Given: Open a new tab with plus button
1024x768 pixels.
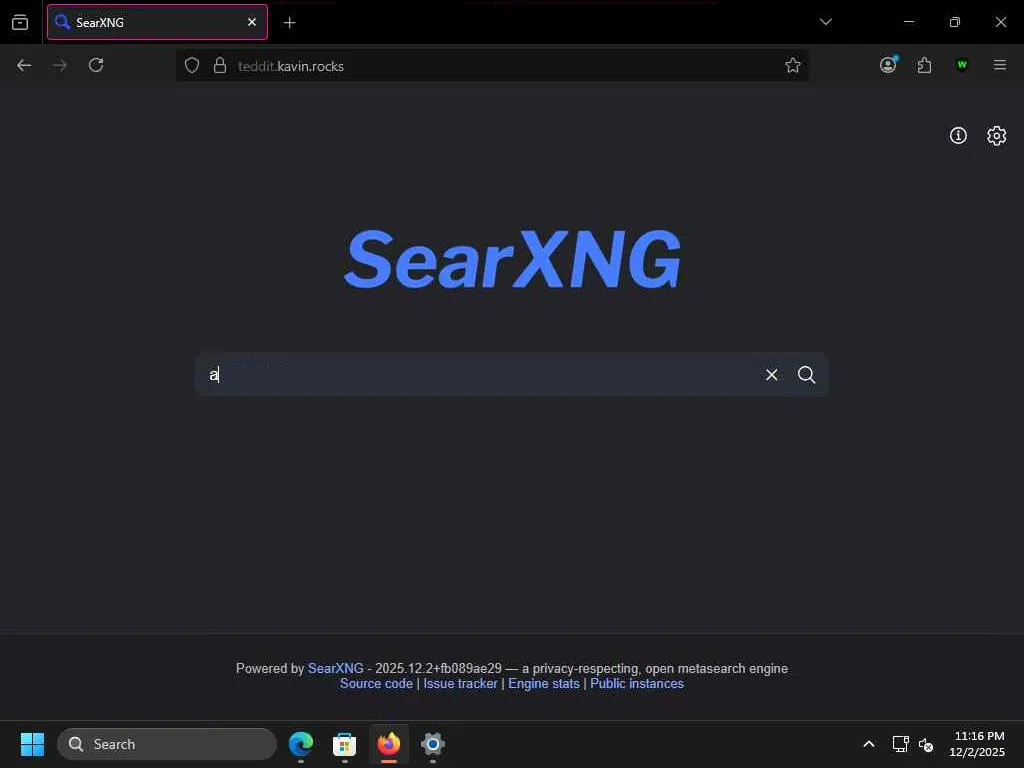Looking at the screenshot, I should click(289, 23).
